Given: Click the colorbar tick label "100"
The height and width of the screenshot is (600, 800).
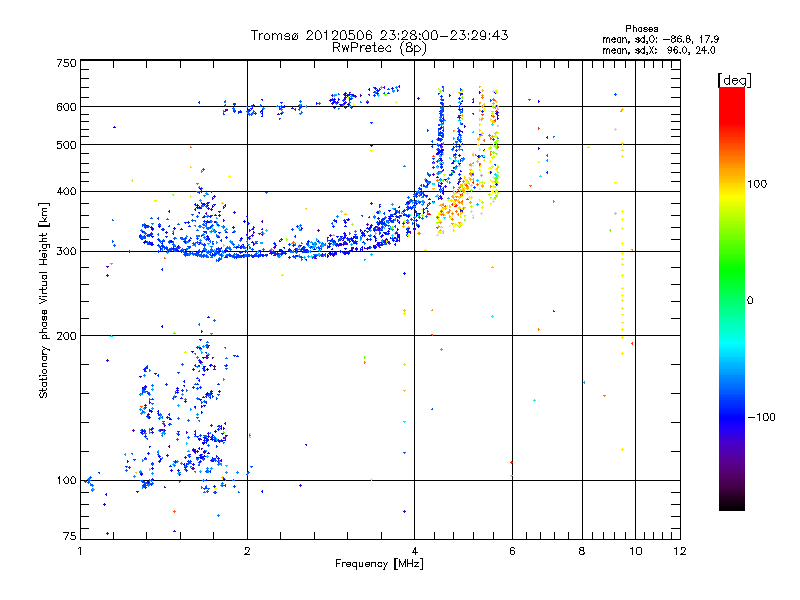Looking at the screenshot, I should click(757, 184).
